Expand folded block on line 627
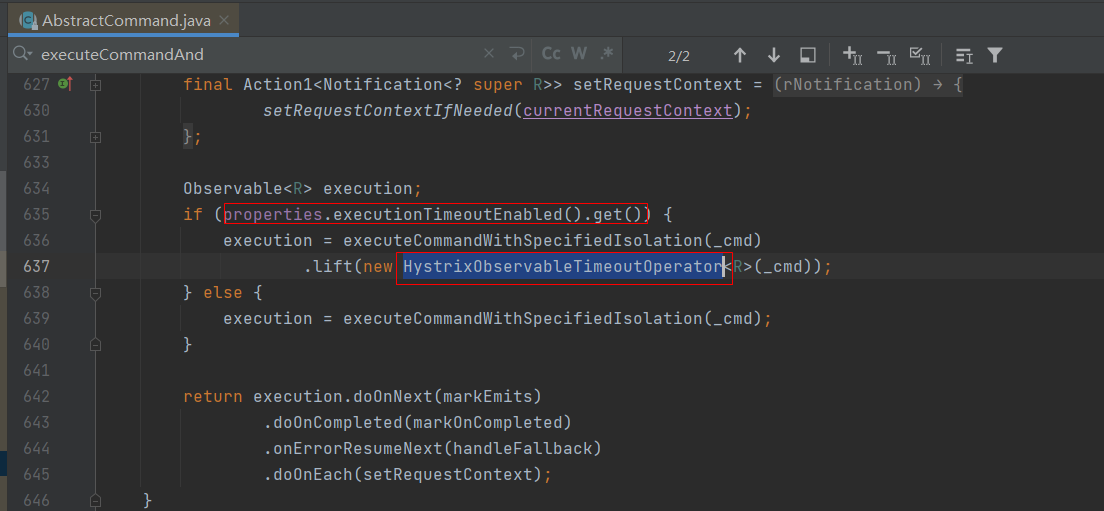1104x511 pixels. point(96,85)
